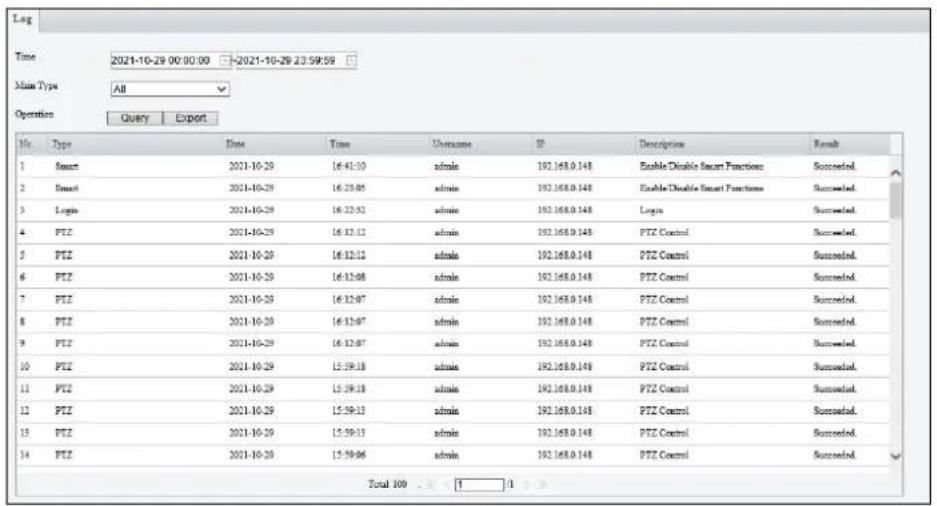Click the Total 109 label
Image resolution: width=937 pixels, height=506 pixels.
coord(387,484)
